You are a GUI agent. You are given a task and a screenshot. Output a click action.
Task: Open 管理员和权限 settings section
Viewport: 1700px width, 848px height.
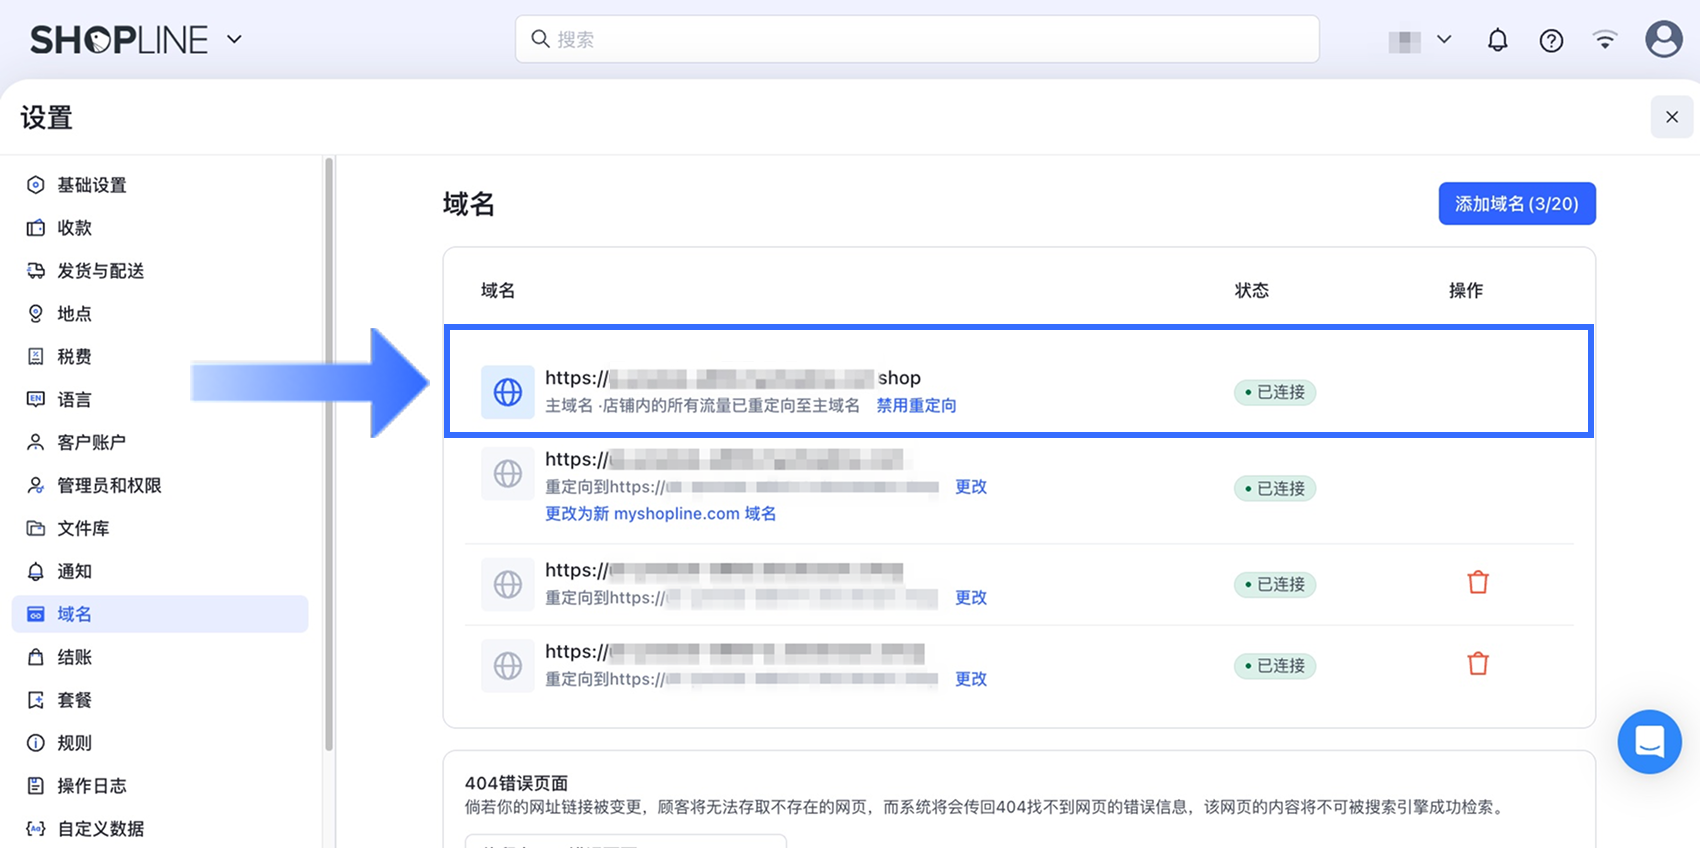pos(109,485)
